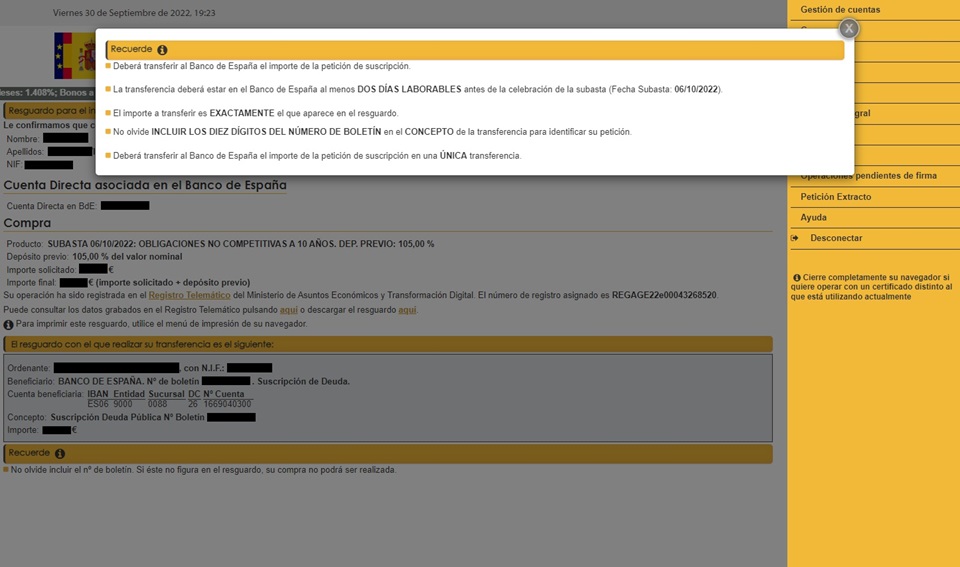The image size is (960, 567).
Task: Click Desconectar to log out
Action: pos(836,238)
